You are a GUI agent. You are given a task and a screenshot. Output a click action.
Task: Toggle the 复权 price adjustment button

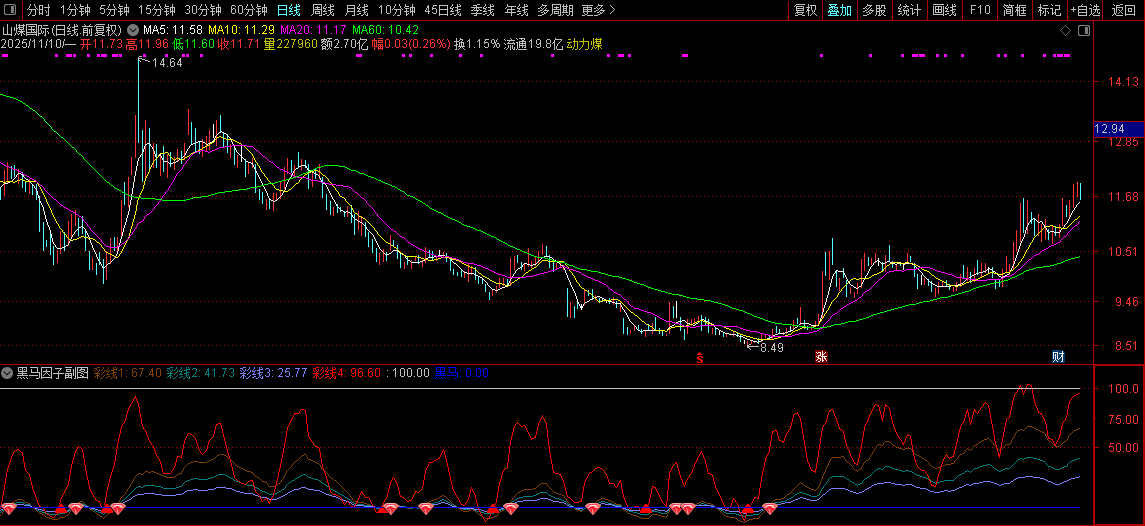coord(805,10)
